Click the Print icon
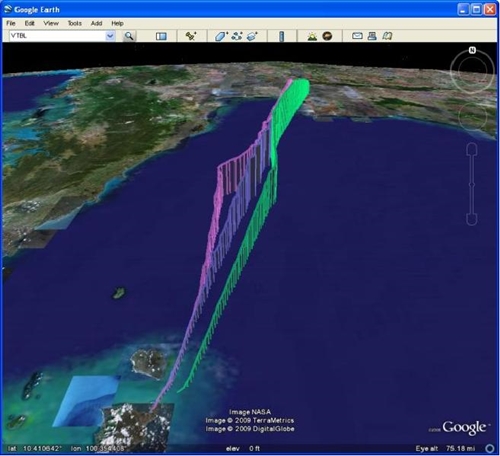500x456 pixels. click(x=372, y=36)
